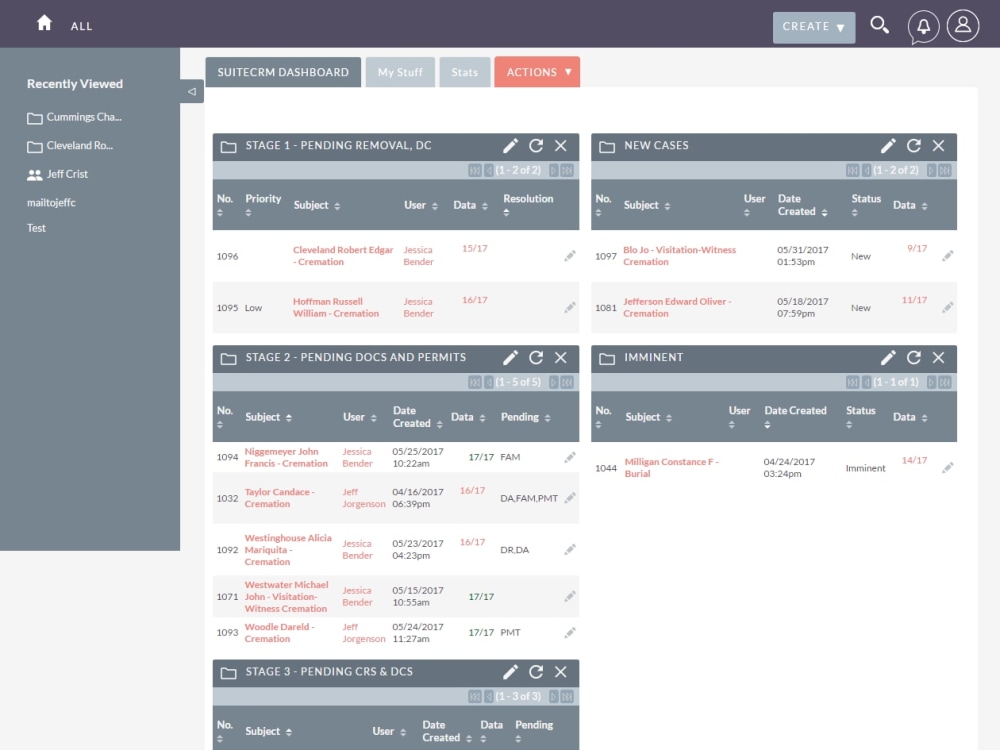The height and width of the screenshot is (750, 1000).
Task: Sort Stage 2 by Pending column
Action: coord(526,417)
